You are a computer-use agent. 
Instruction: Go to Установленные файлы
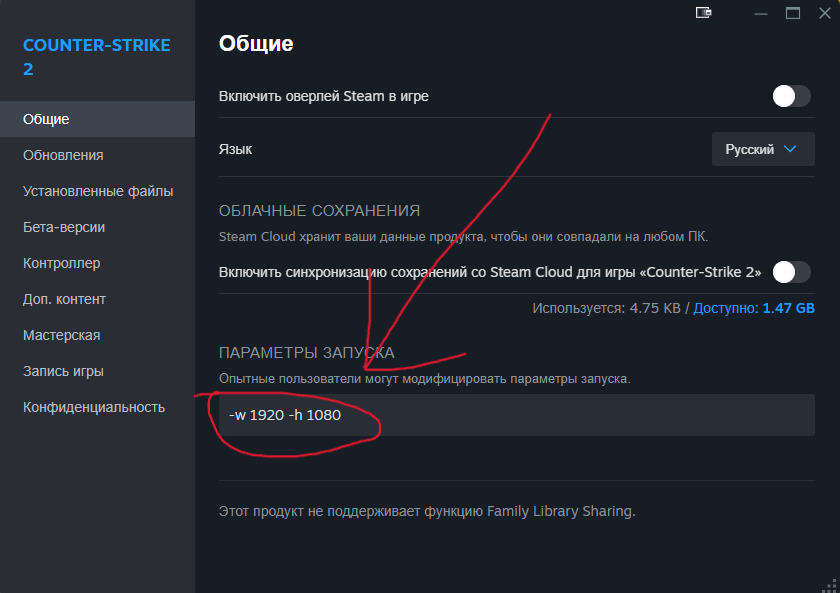click(x=98, y=191)
